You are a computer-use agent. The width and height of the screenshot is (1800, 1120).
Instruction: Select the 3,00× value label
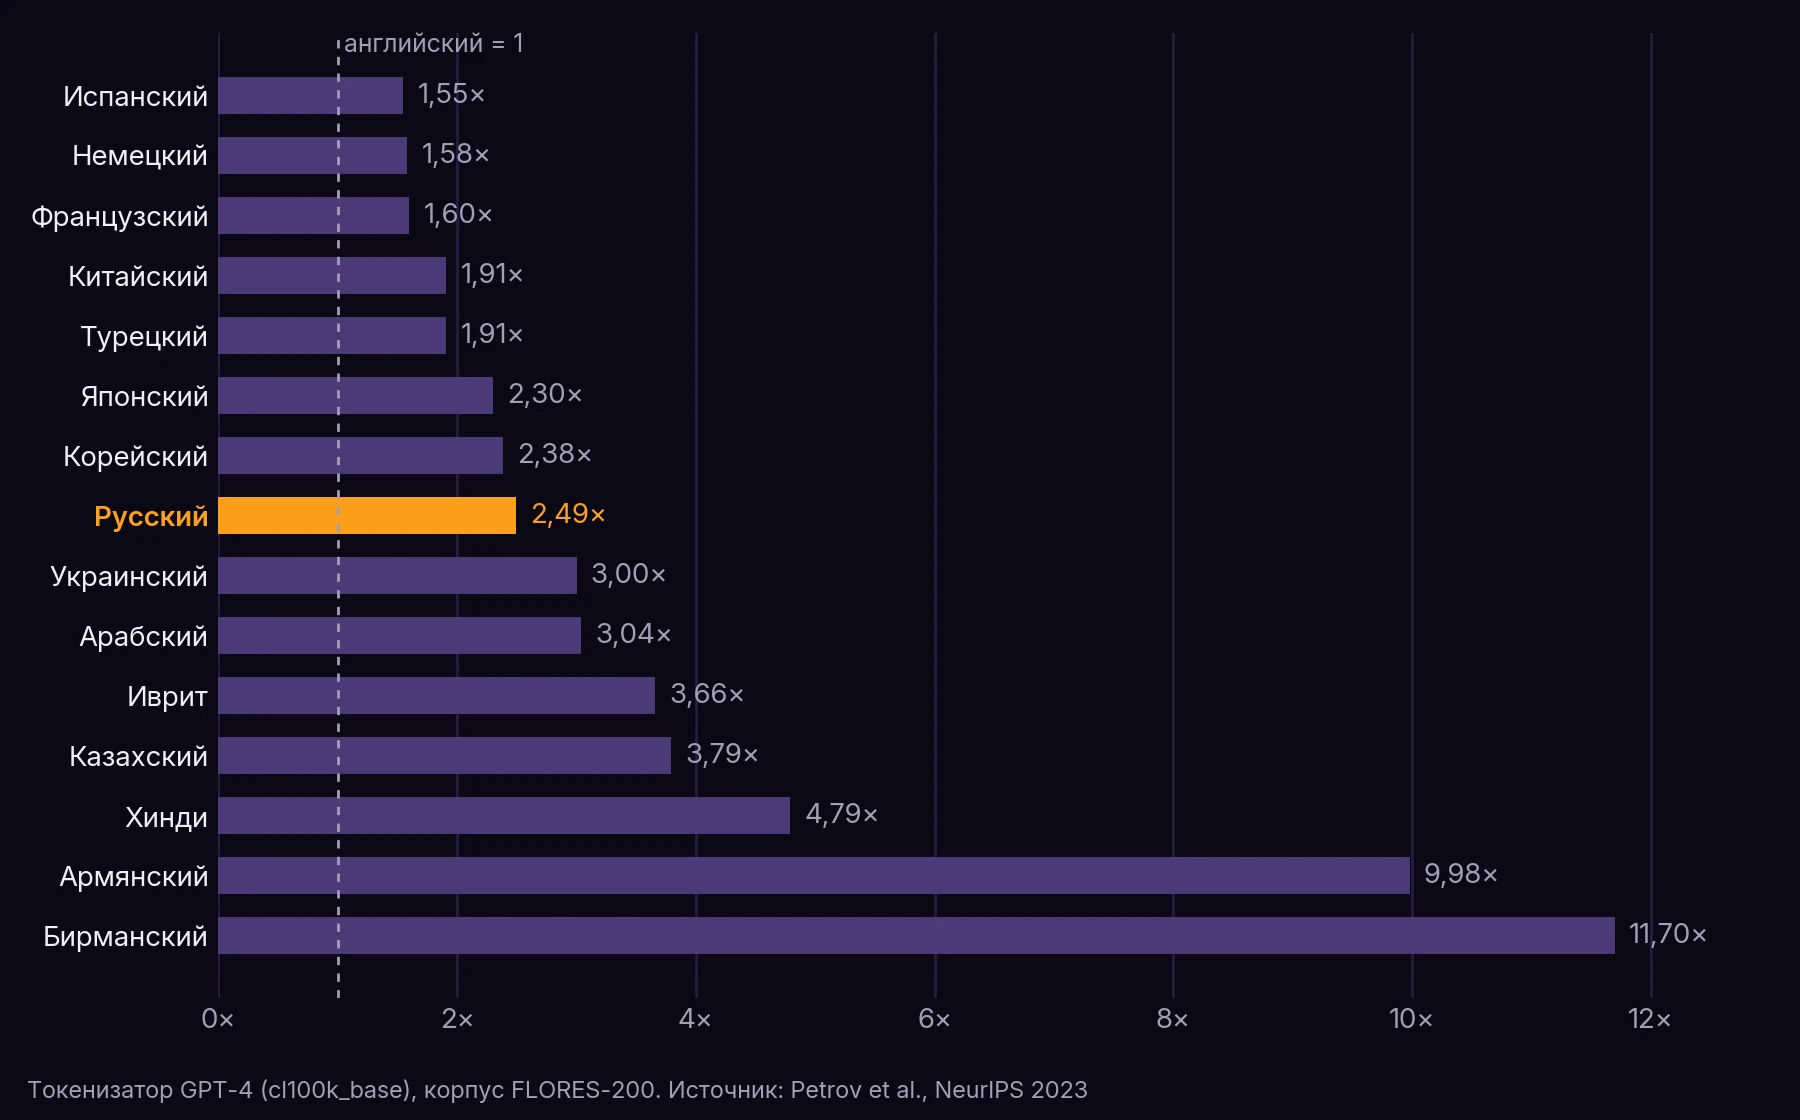click(x=628, y=574)
